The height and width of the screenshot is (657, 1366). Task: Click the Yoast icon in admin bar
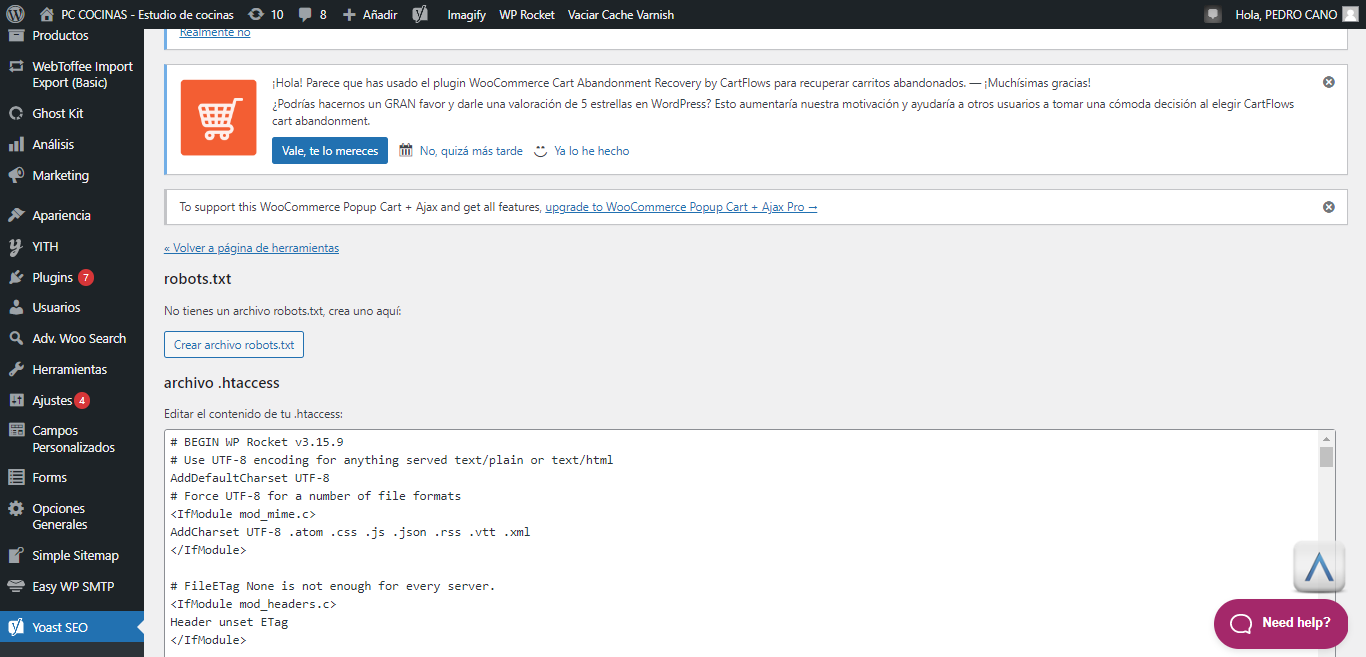(x=421, y=14)
